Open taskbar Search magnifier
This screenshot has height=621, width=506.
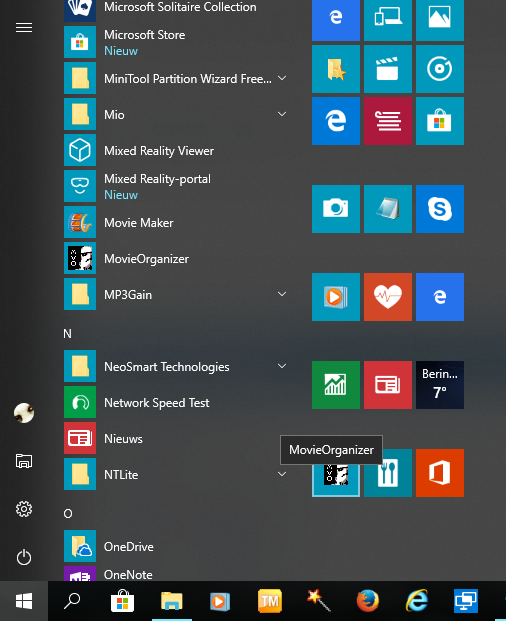coord(72,601)
